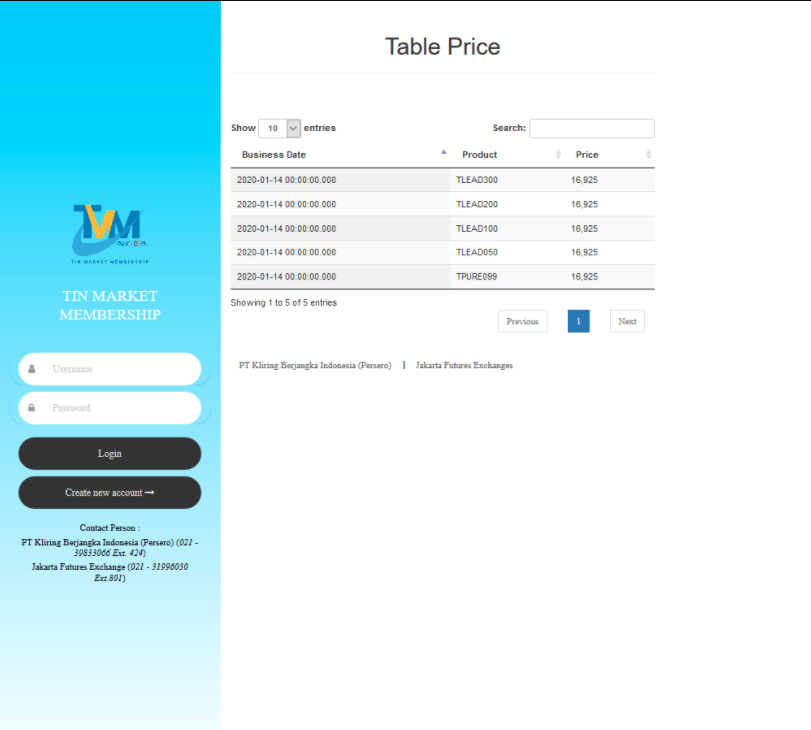The image size is (811, 730).
Task: Click into the Username field
Action: coord(110,369)
